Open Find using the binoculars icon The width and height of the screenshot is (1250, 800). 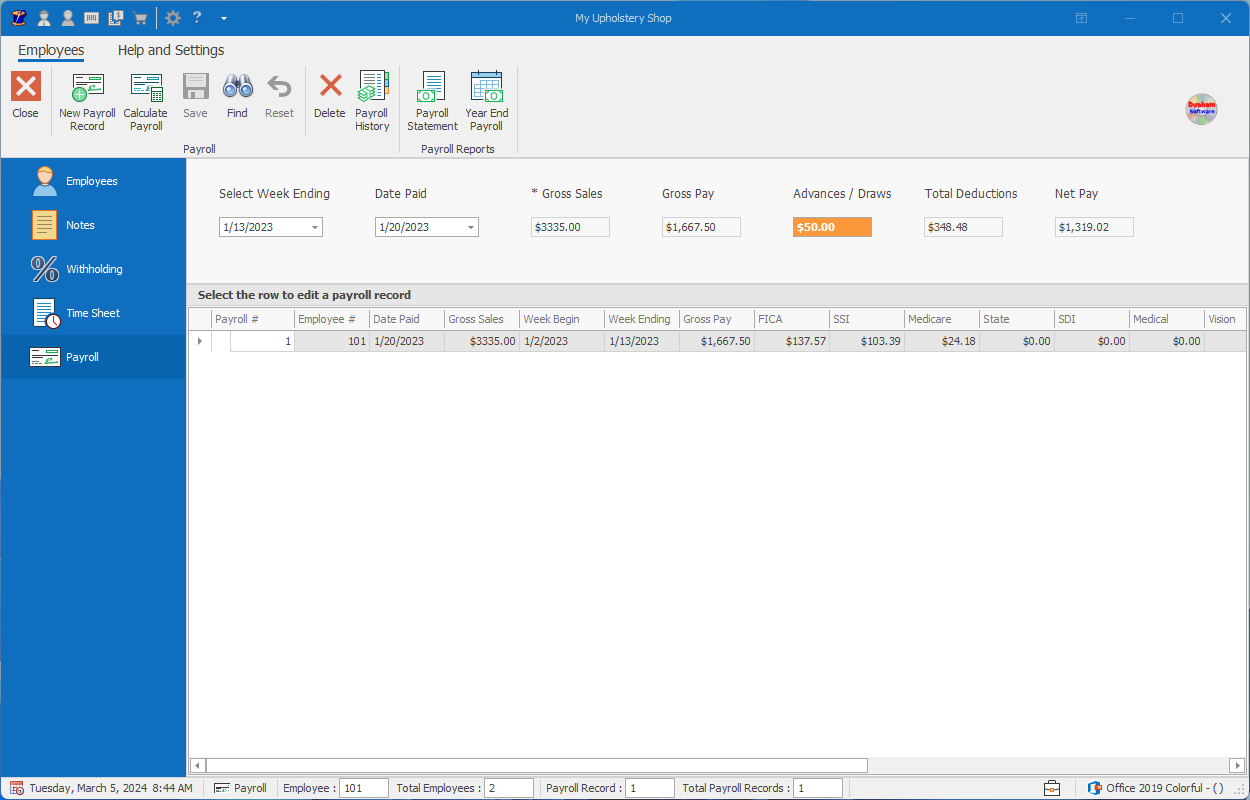237,98
